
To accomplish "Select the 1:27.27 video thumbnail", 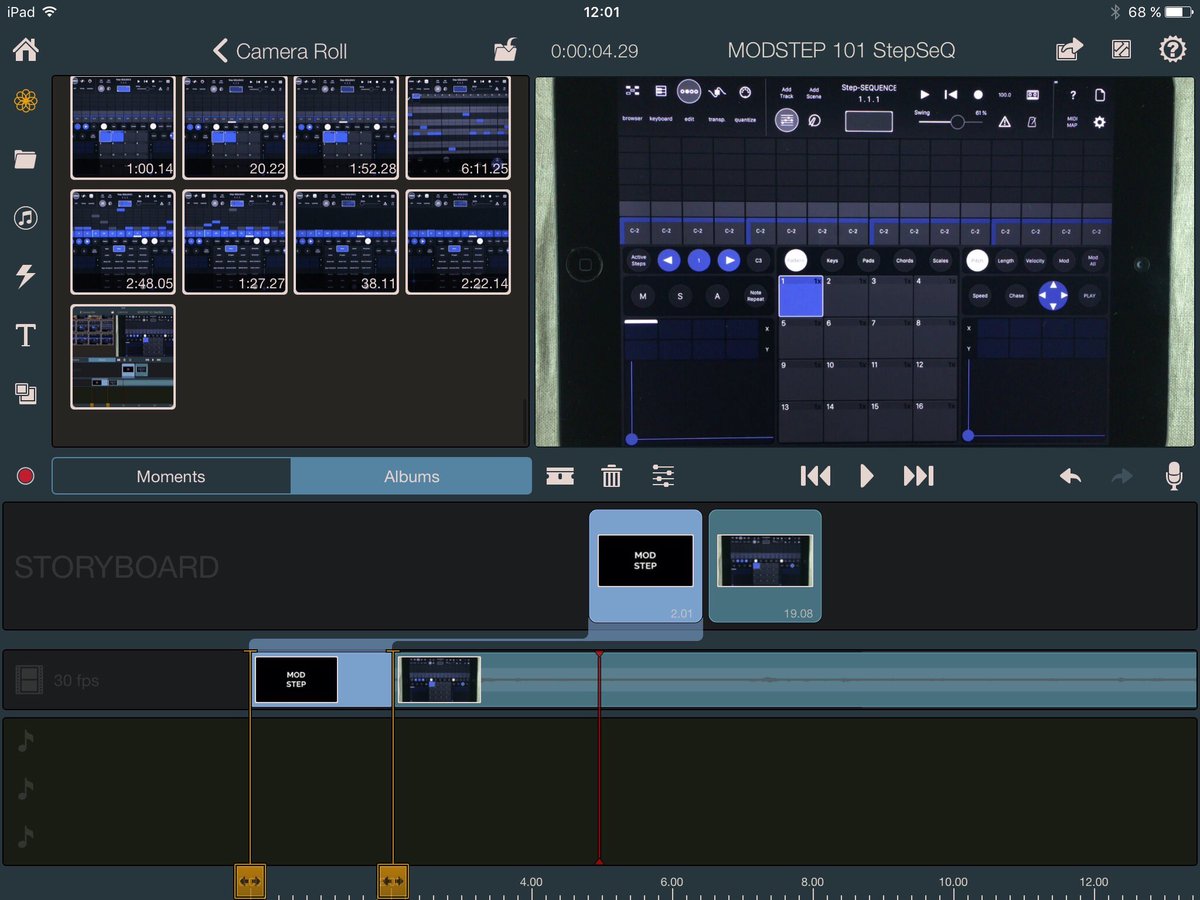I will [x=235, y=242].
